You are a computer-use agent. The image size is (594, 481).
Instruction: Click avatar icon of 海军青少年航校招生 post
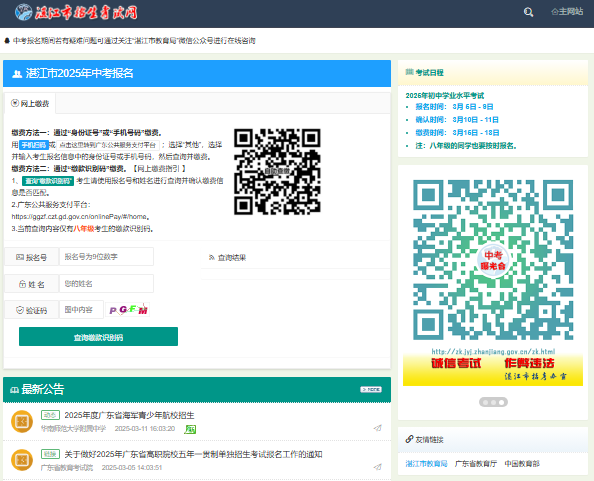click(x=22, y=421)
